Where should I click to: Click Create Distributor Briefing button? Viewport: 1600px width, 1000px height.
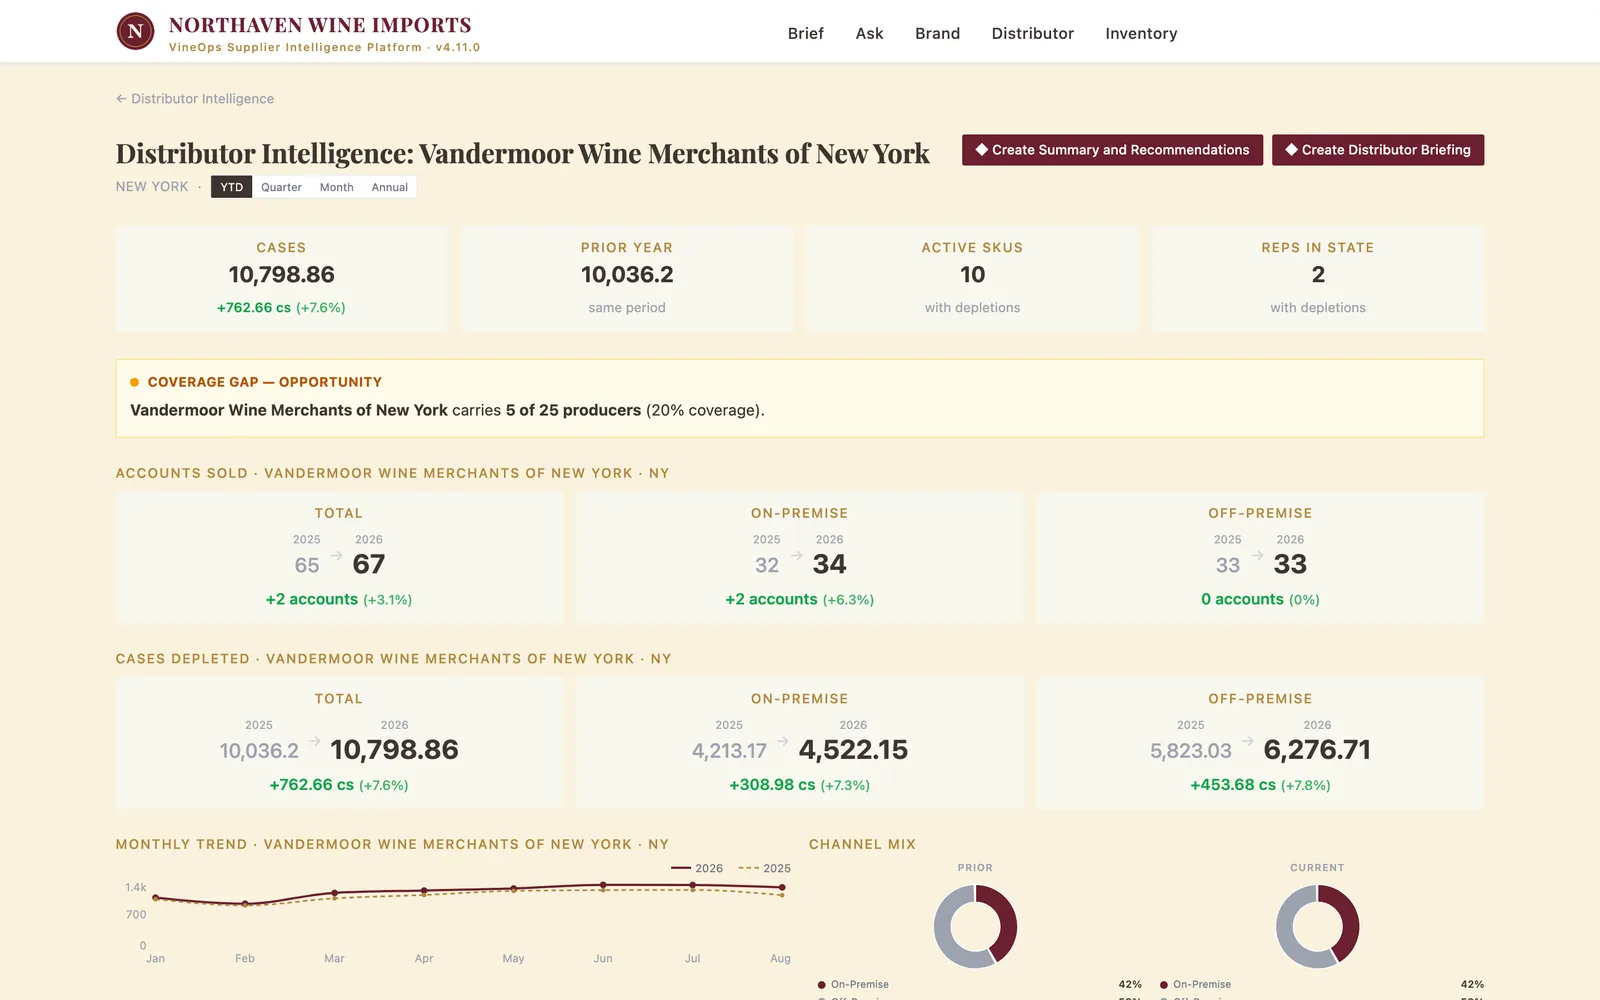pyautogui.click(x=1378, y=150)
